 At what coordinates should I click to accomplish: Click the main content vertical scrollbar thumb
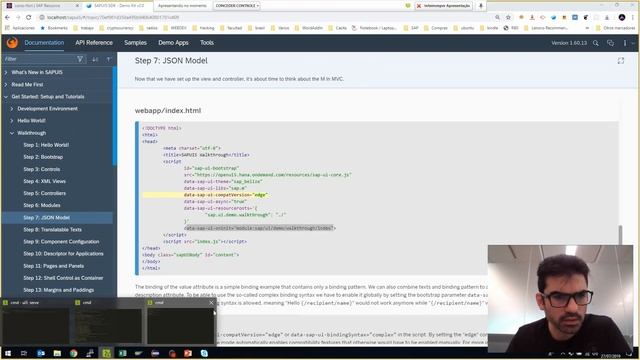(620, 235)
